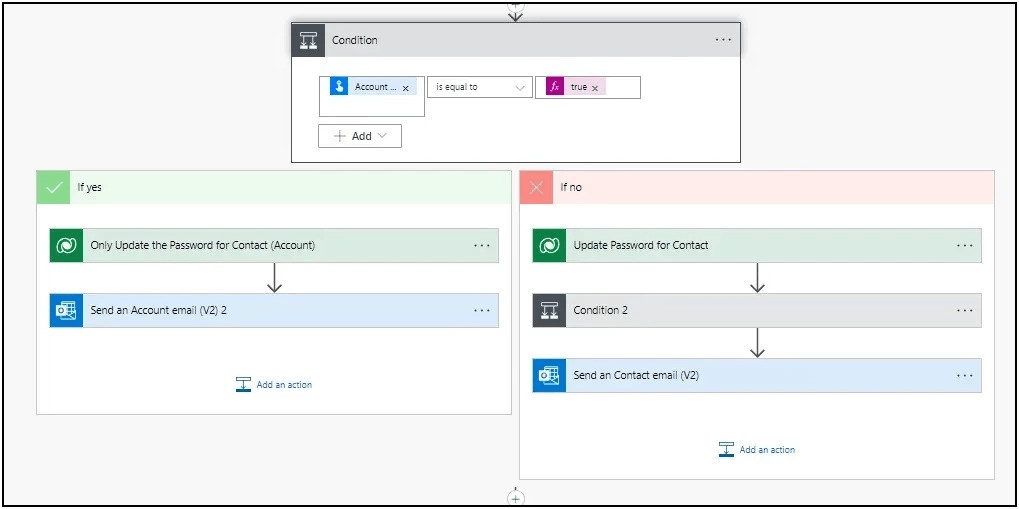Add an action in the If no branch

[x=757, y=450]
